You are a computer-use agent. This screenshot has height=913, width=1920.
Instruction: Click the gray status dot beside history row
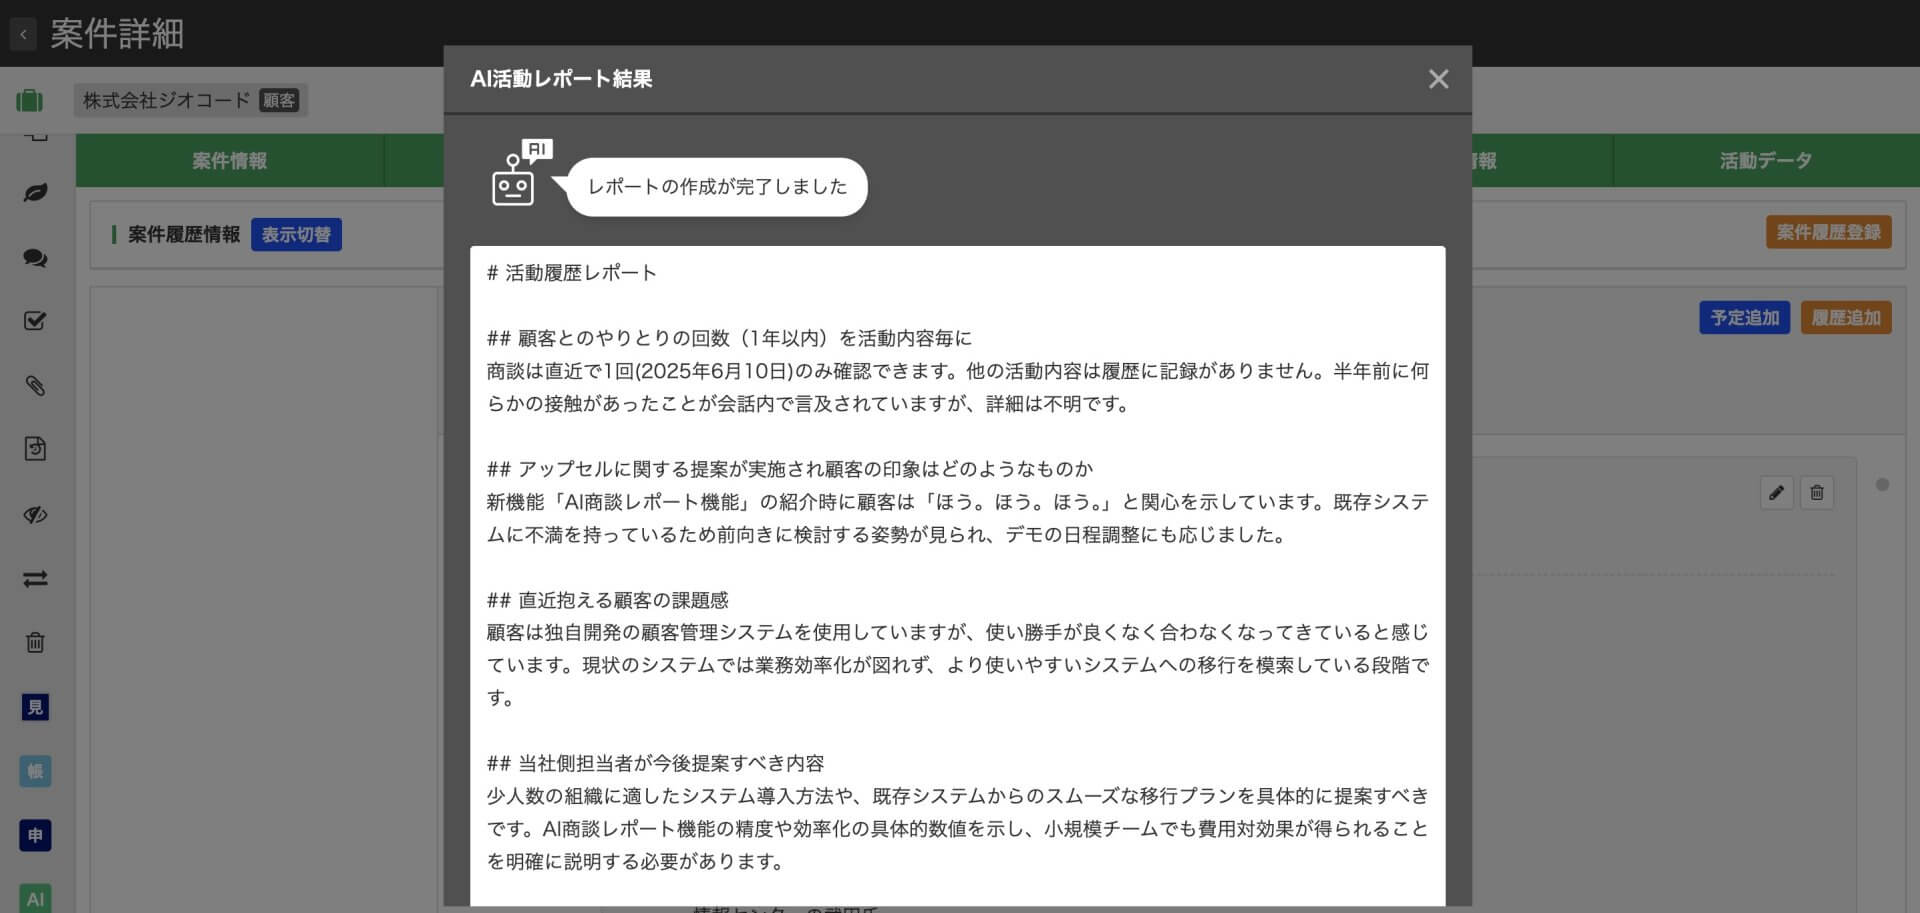[1882, 485]
